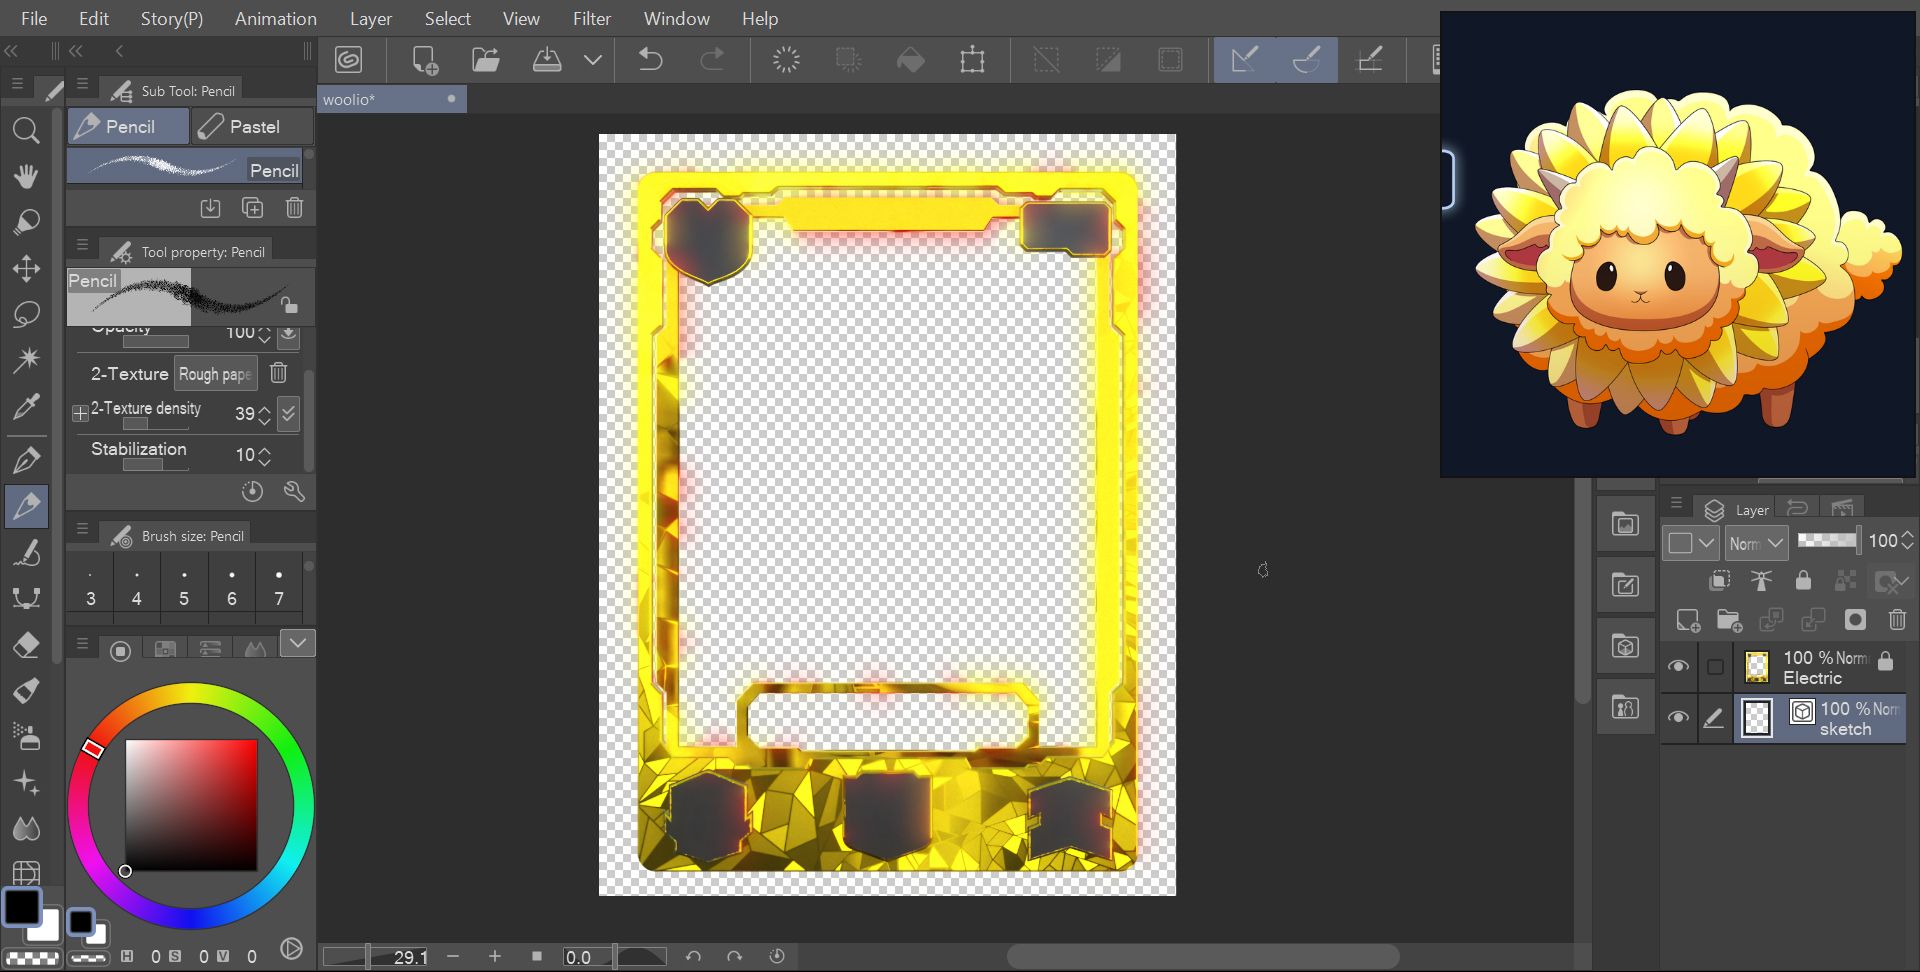Pick hue on the color wheel ring
The image size is (1920, 972).
point(191,805)
